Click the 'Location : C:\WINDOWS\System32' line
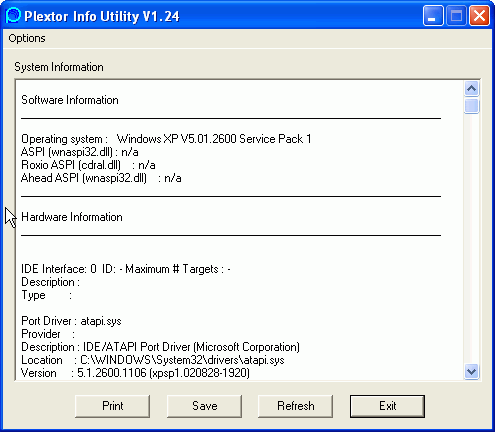The image size is (495, 432). pyautogui.click(x=153, y=360)
